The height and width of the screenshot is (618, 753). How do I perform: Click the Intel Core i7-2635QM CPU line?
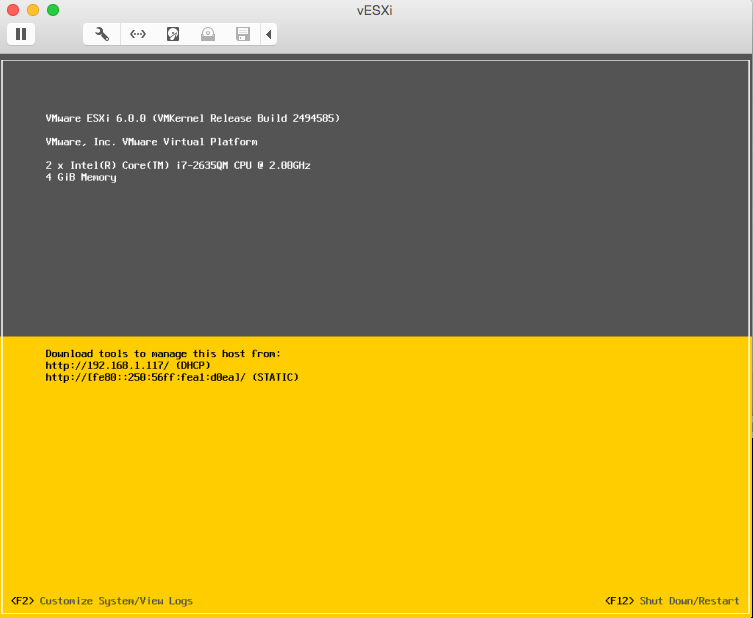(x=178, y=165)
